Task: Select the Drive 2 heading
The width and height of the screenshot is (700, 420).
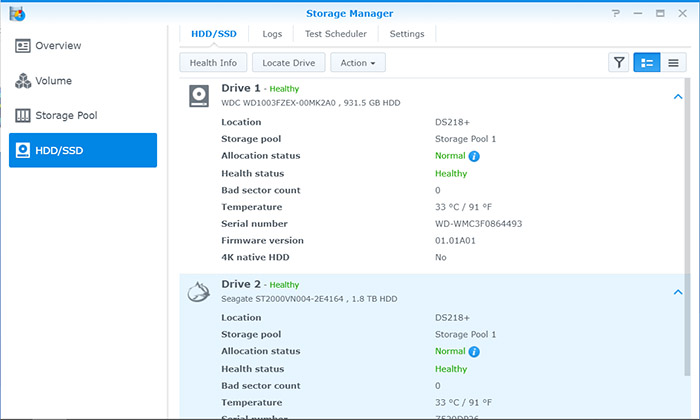Action: pyautogui.click(x=241, y=284)
